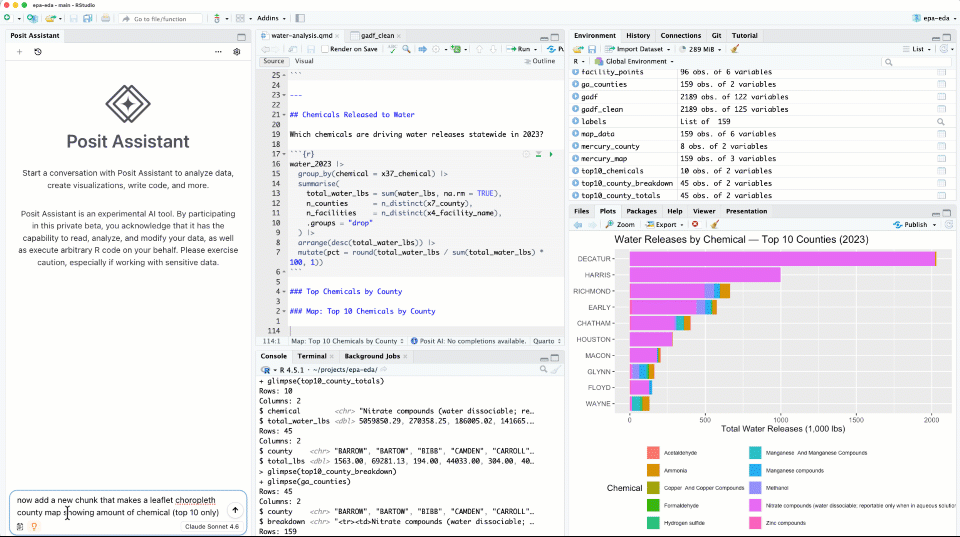This screenshot has width=960, height=537.
Task: Toggle the sidebar layout icon next to Addins
Action: 300,18
